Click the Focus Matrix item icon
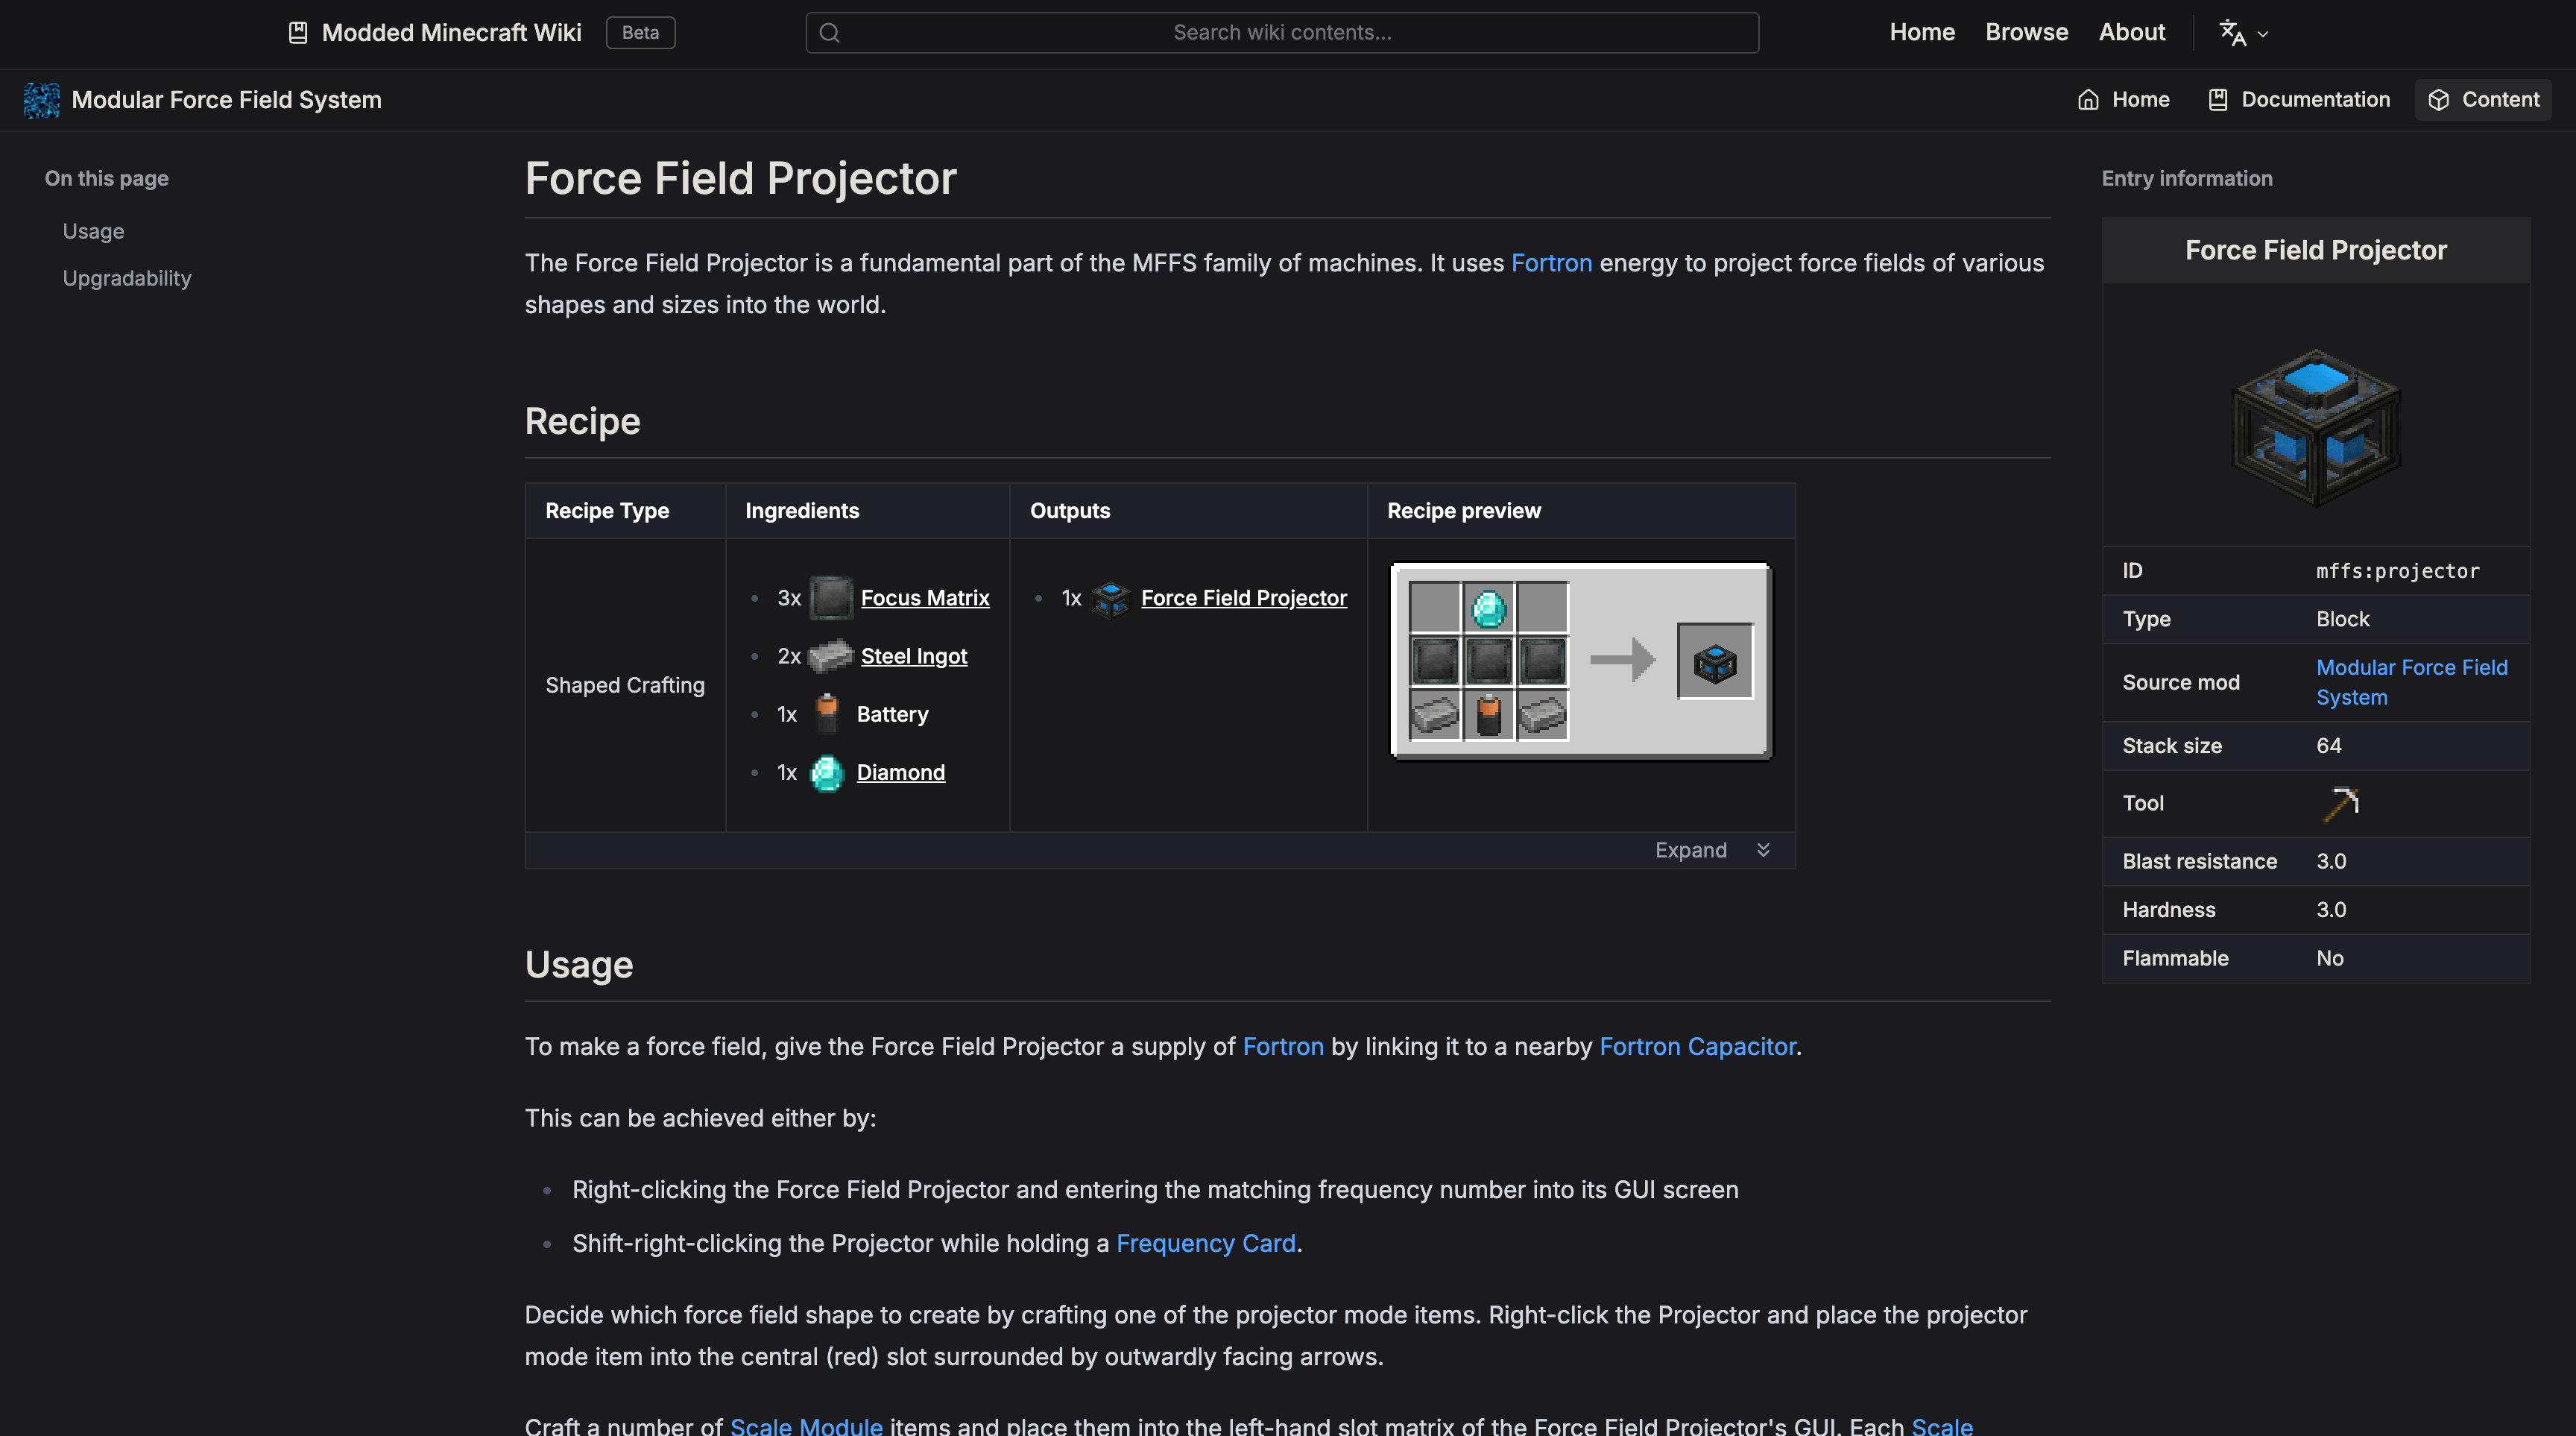2576x1436 pixels. [x=831, y=597]
